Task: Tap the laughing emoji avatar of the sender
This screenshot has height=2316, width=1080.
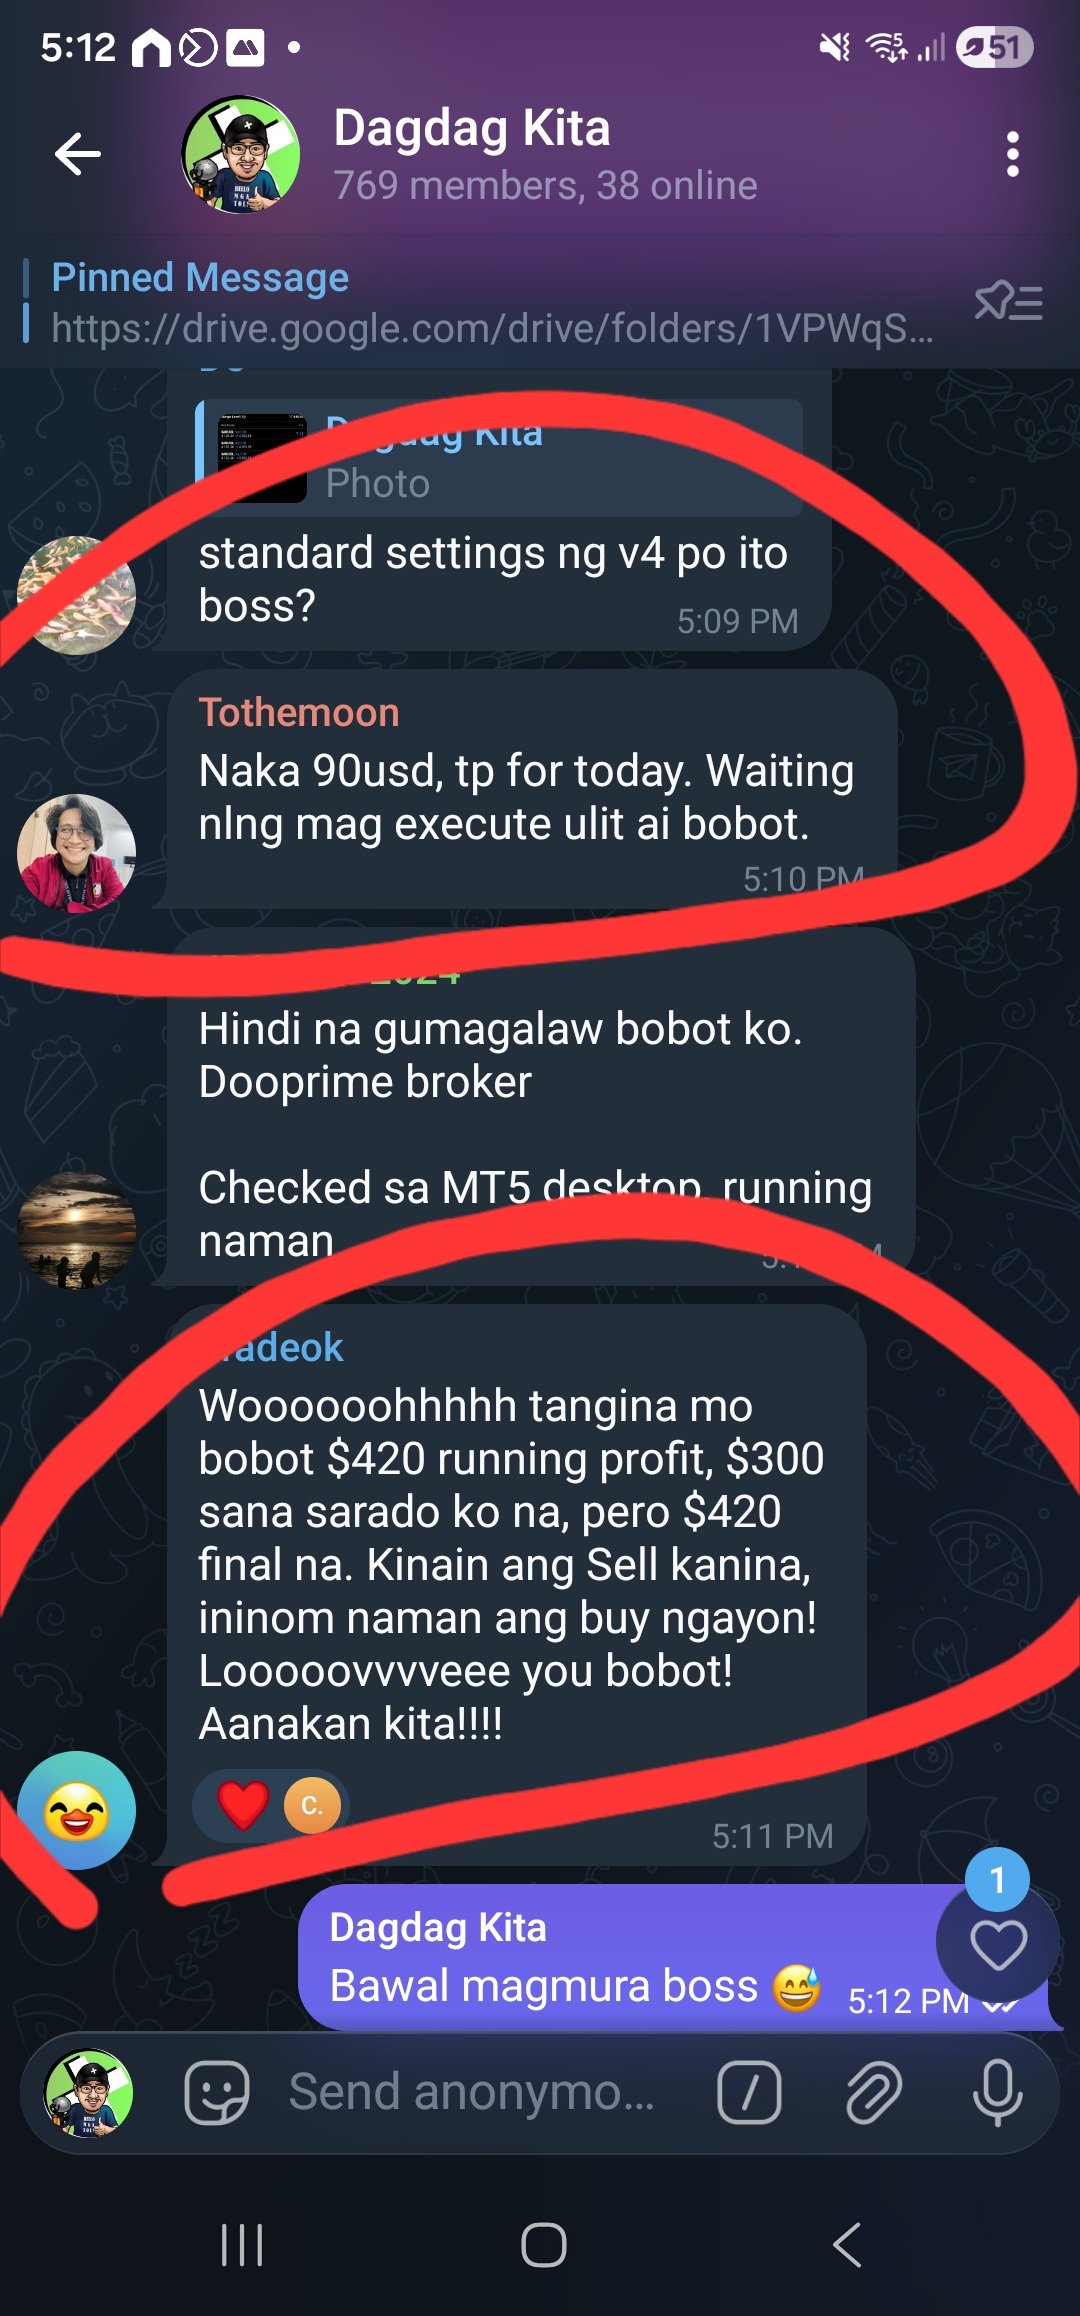Action: pos(77,1811)
